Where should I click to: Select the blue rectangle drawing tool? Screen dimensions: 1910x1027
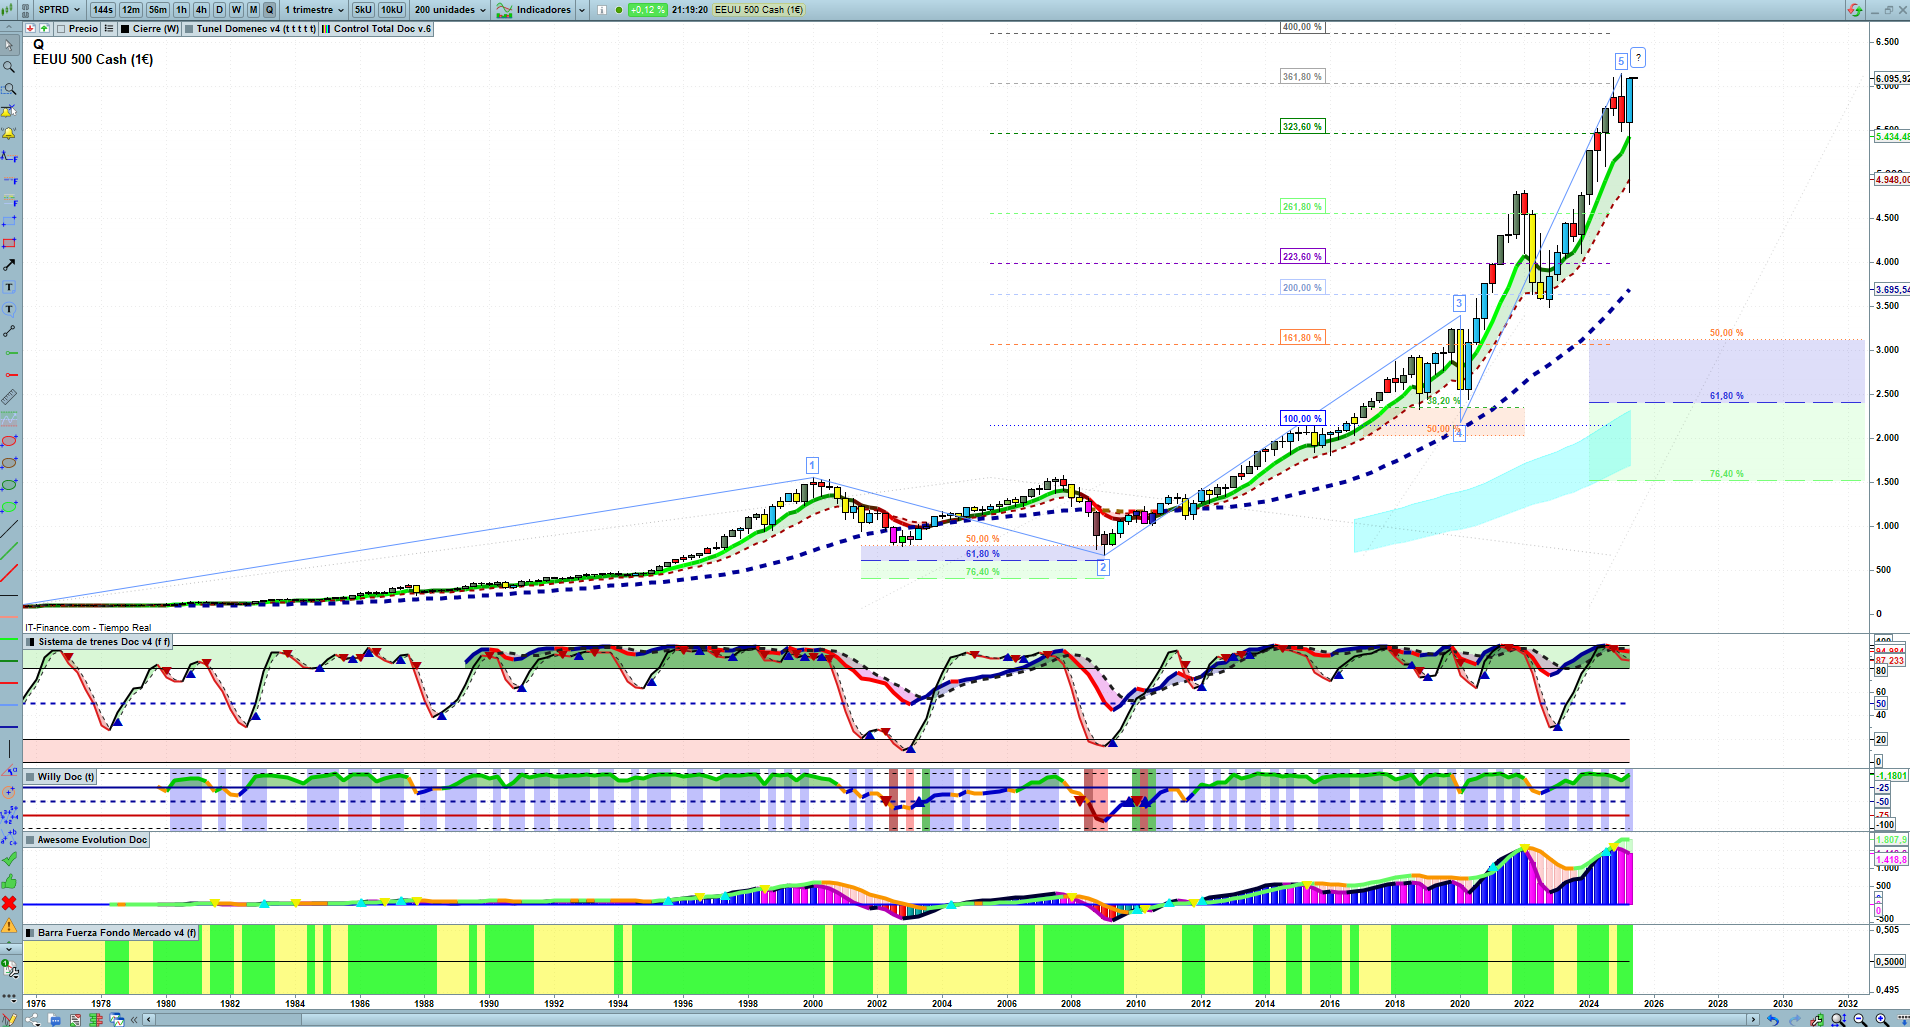pos(9,221)
